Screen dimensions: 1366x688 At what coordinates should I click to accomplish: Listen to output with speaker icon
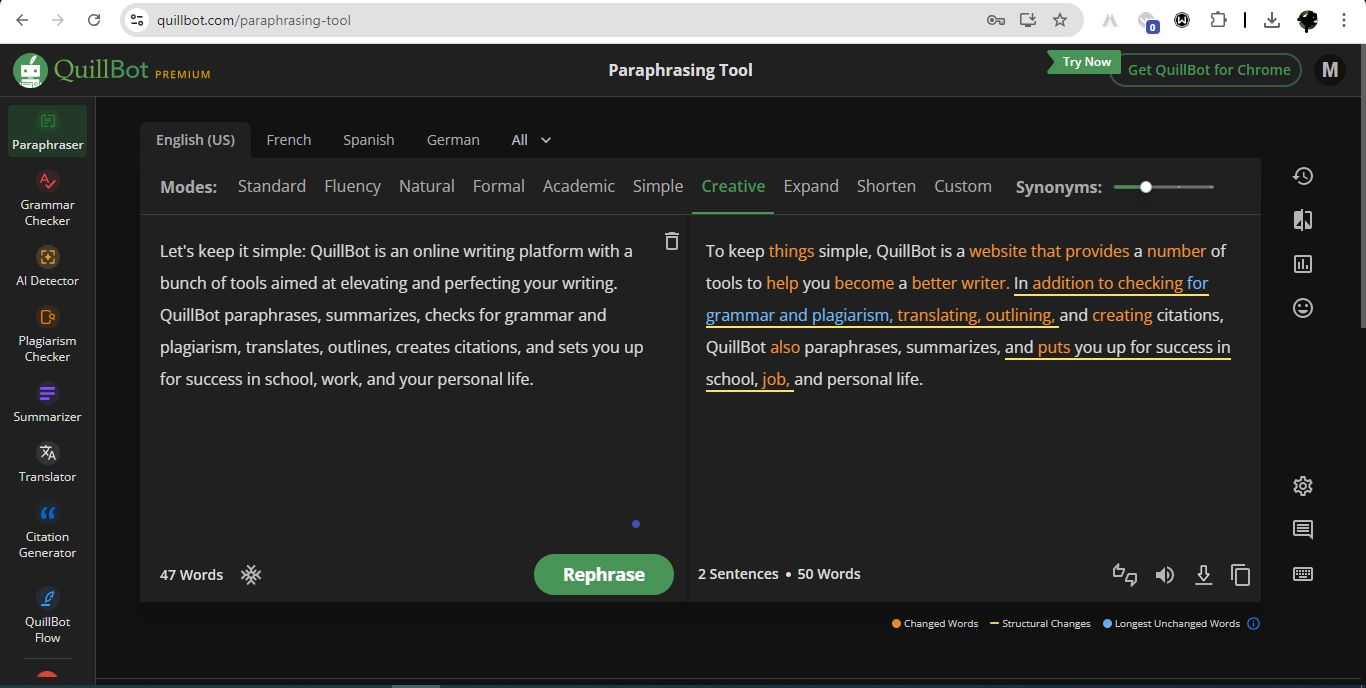point(1165,575)
